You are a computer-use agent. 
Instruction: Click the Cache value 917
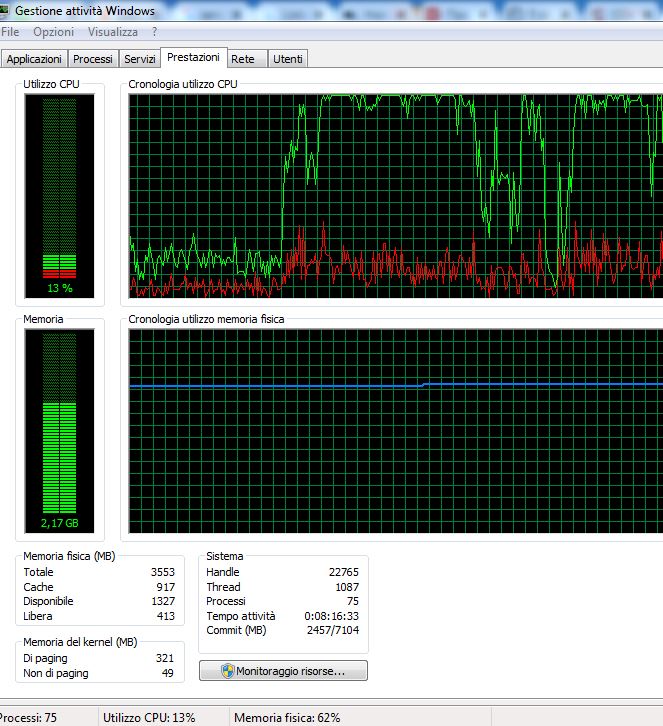click(x=166, y=587)
